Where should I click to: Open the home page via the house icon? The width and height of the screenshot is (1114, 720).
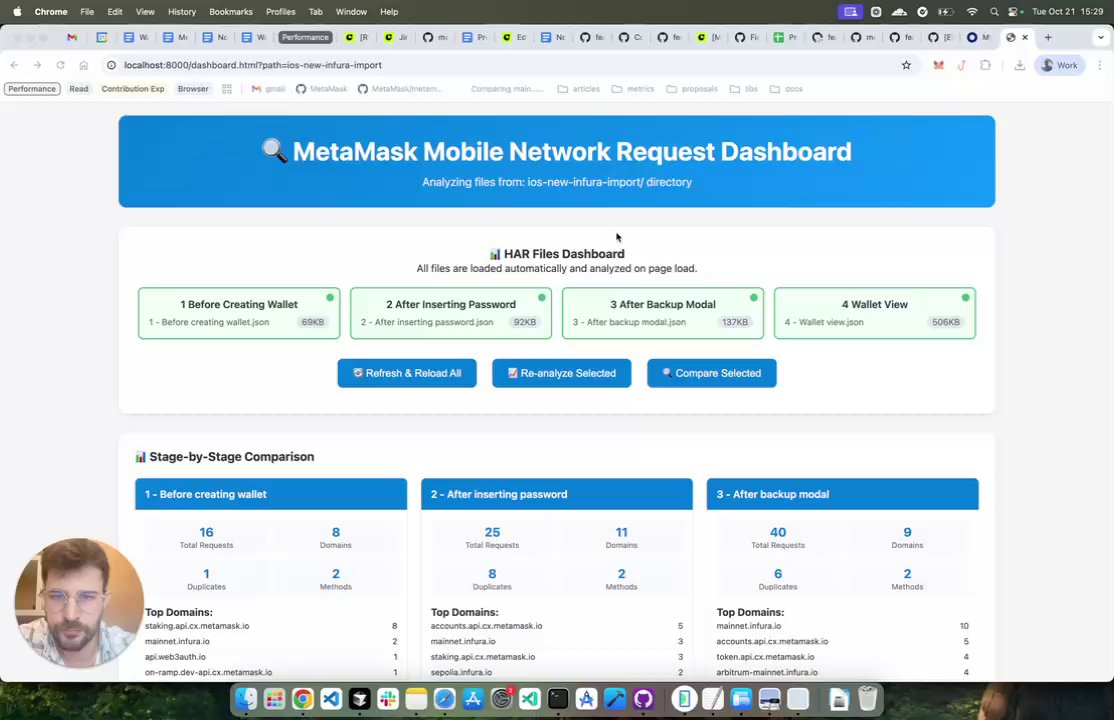pos(84,65)
